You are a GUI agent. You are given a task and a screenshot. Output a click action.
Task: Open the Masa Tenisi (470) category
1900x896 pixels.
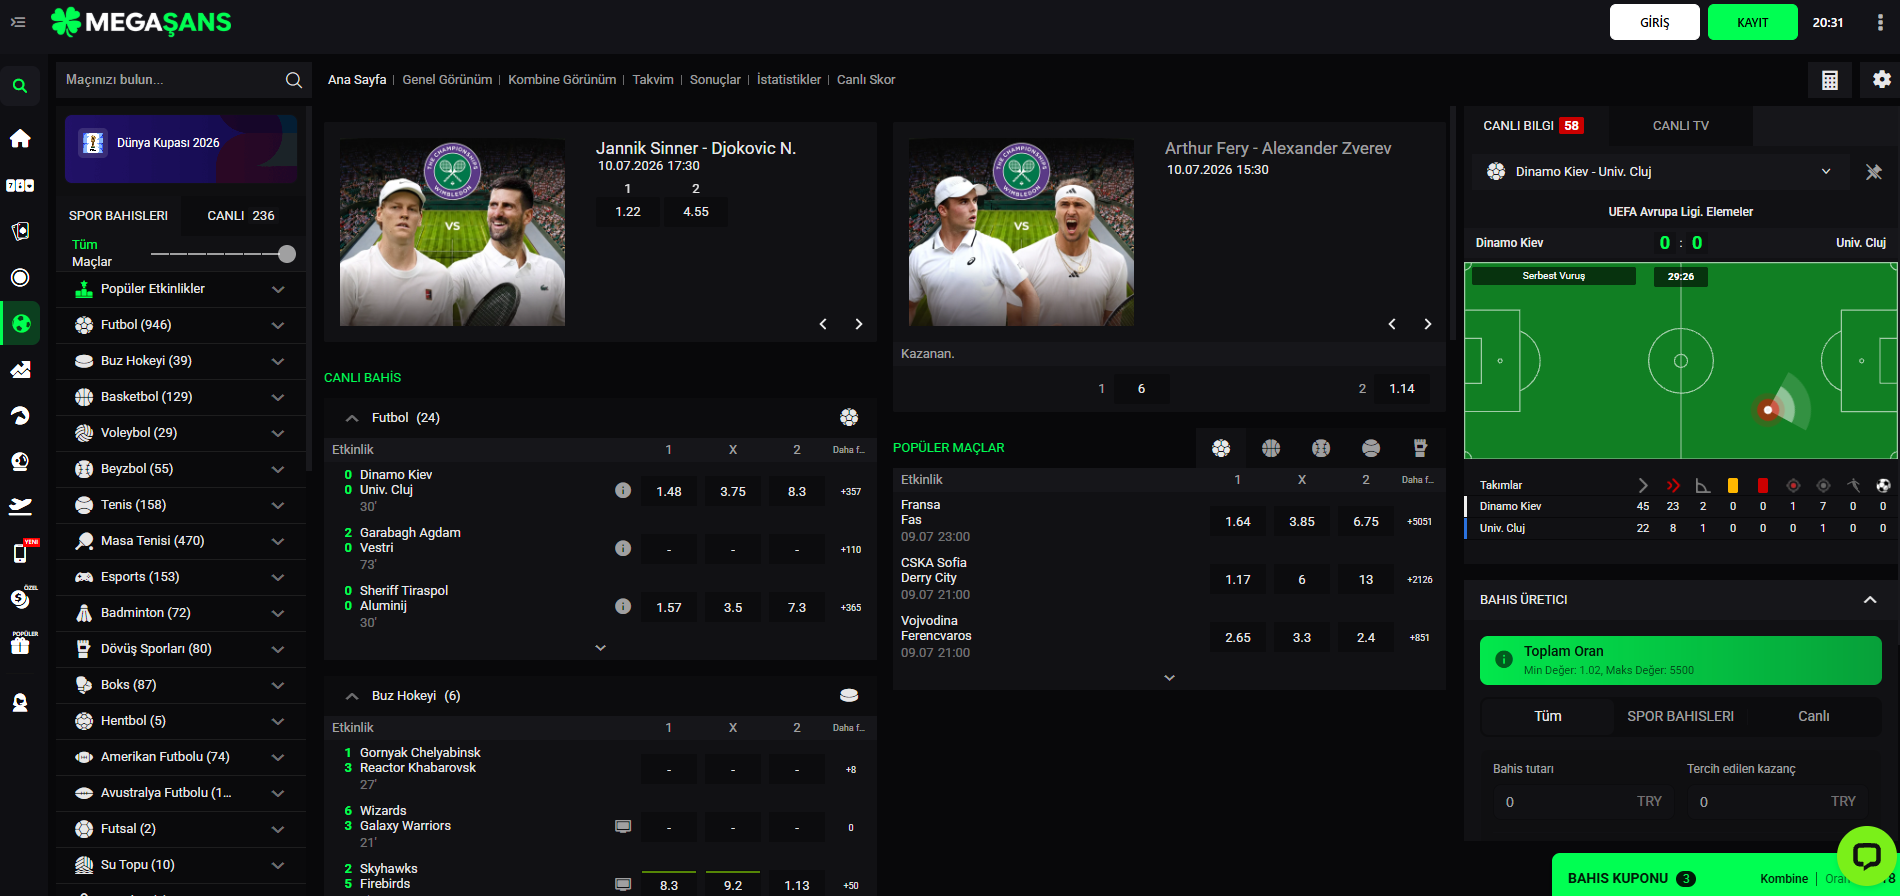(x=182, y=541)
